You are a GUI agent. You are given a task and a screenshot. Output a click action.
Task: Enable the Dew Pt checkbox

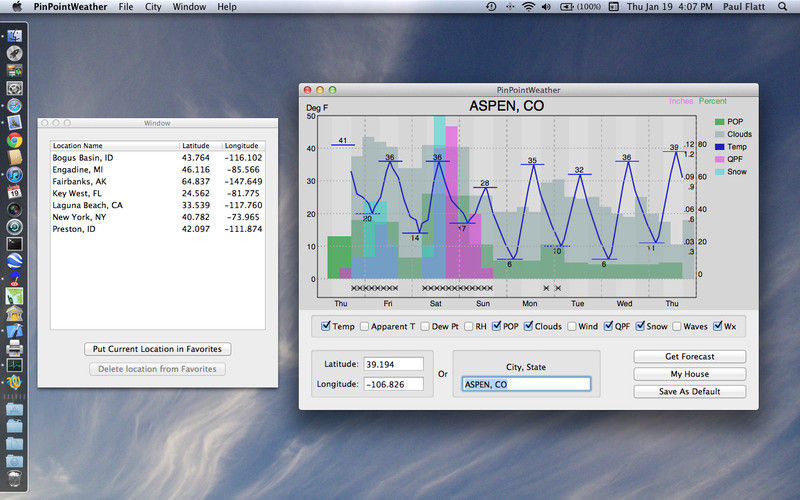(x=425, y=326)
